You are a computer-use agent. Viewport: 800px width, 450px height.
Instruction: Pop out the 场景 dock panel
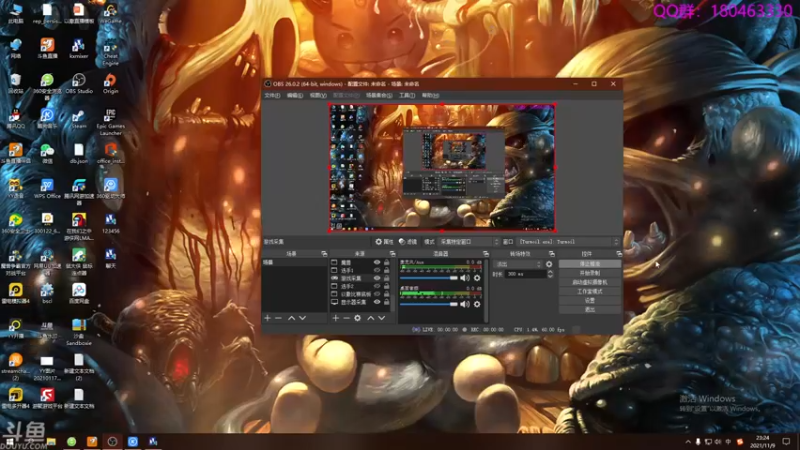(x=324, y=254)
